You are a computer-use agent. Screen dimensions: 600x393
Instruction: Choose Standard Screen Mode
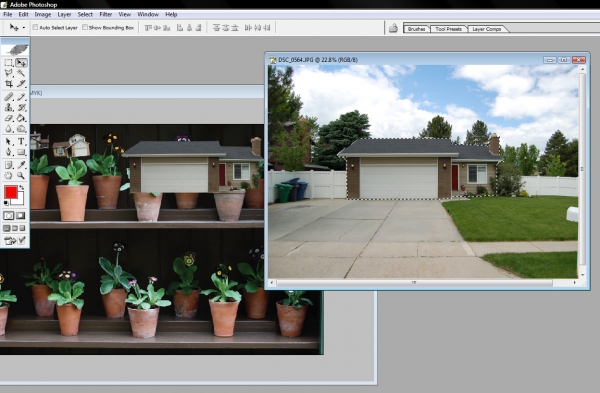[x=7, y=228]
